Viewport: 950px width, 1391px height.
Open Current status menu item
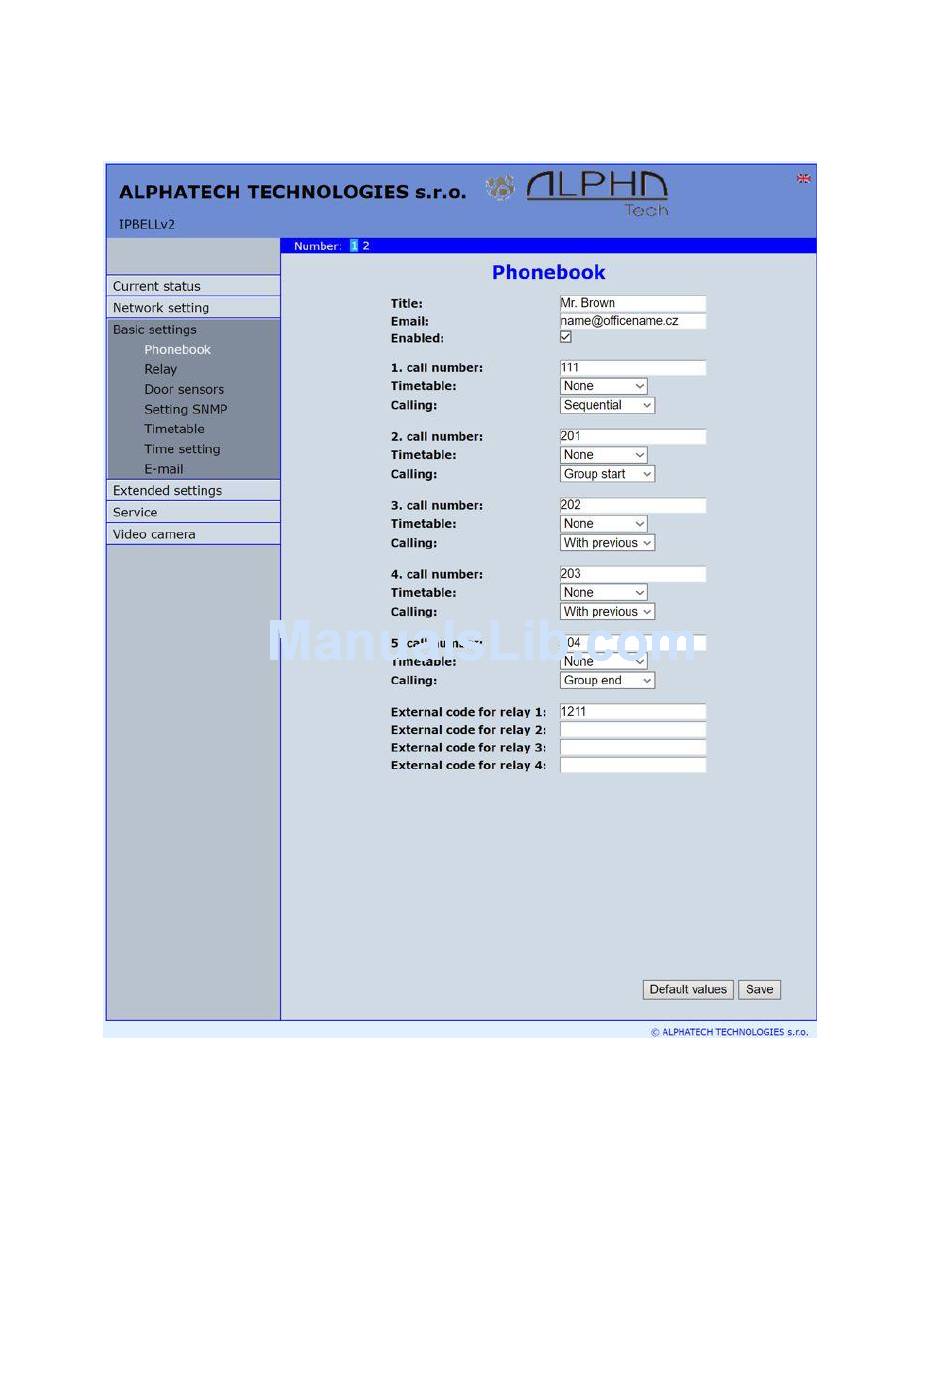click(193, 286)
